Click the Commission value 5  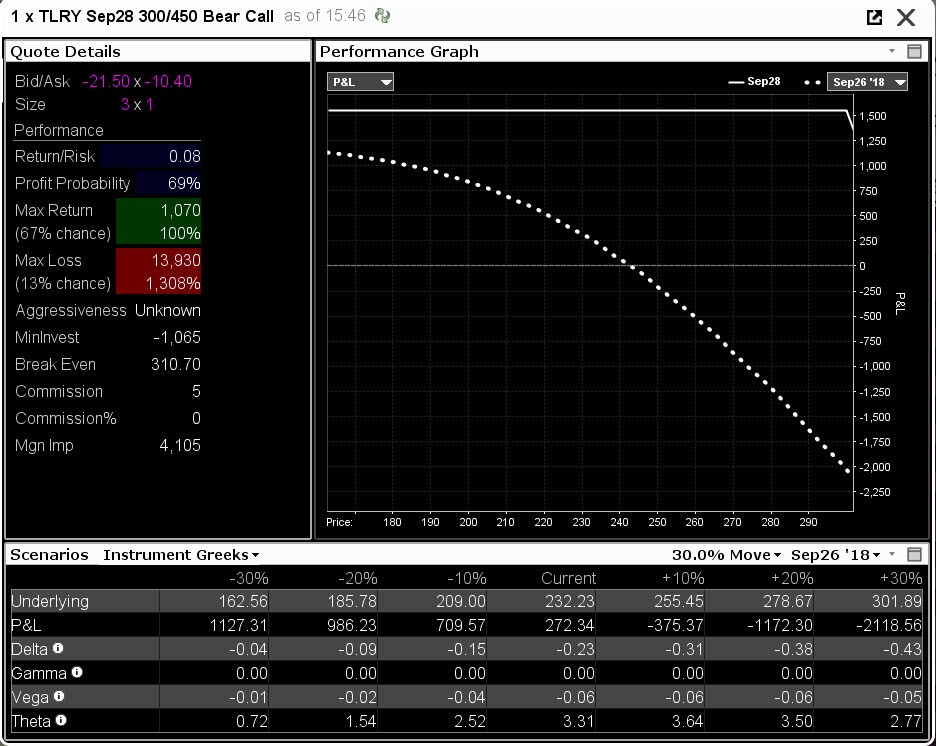[x=196, y=392]
